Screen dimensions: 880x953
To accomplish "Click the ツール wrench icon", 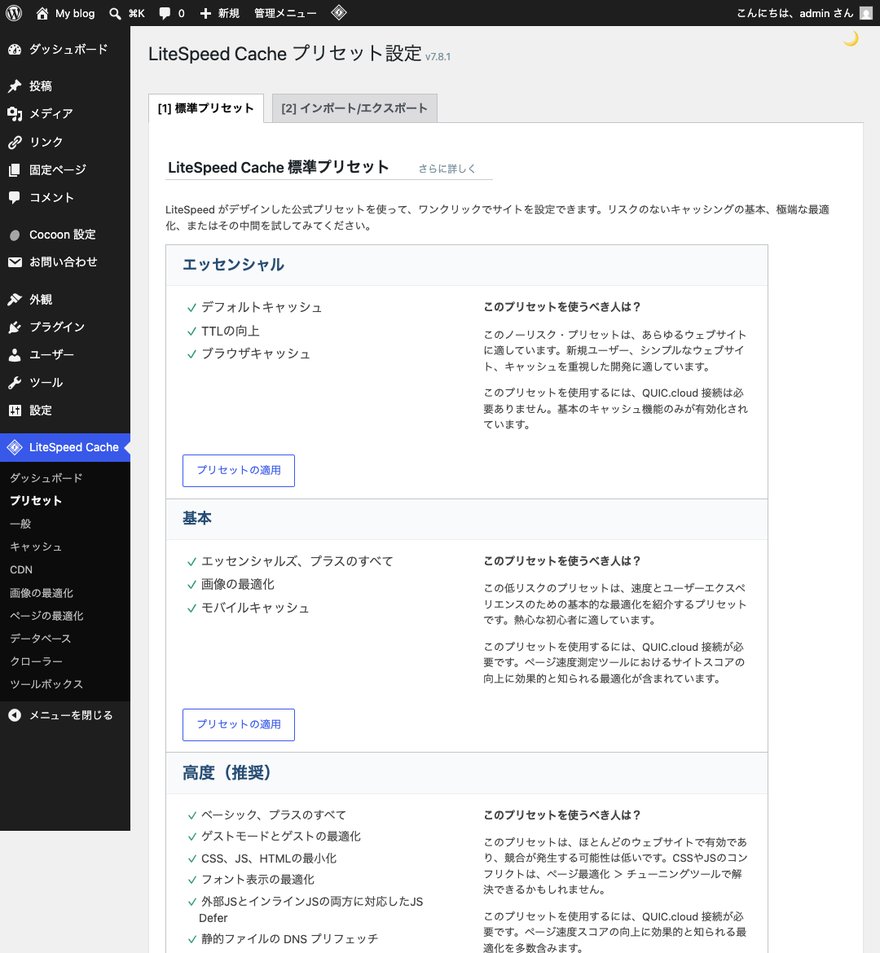I will pos(15,383).
